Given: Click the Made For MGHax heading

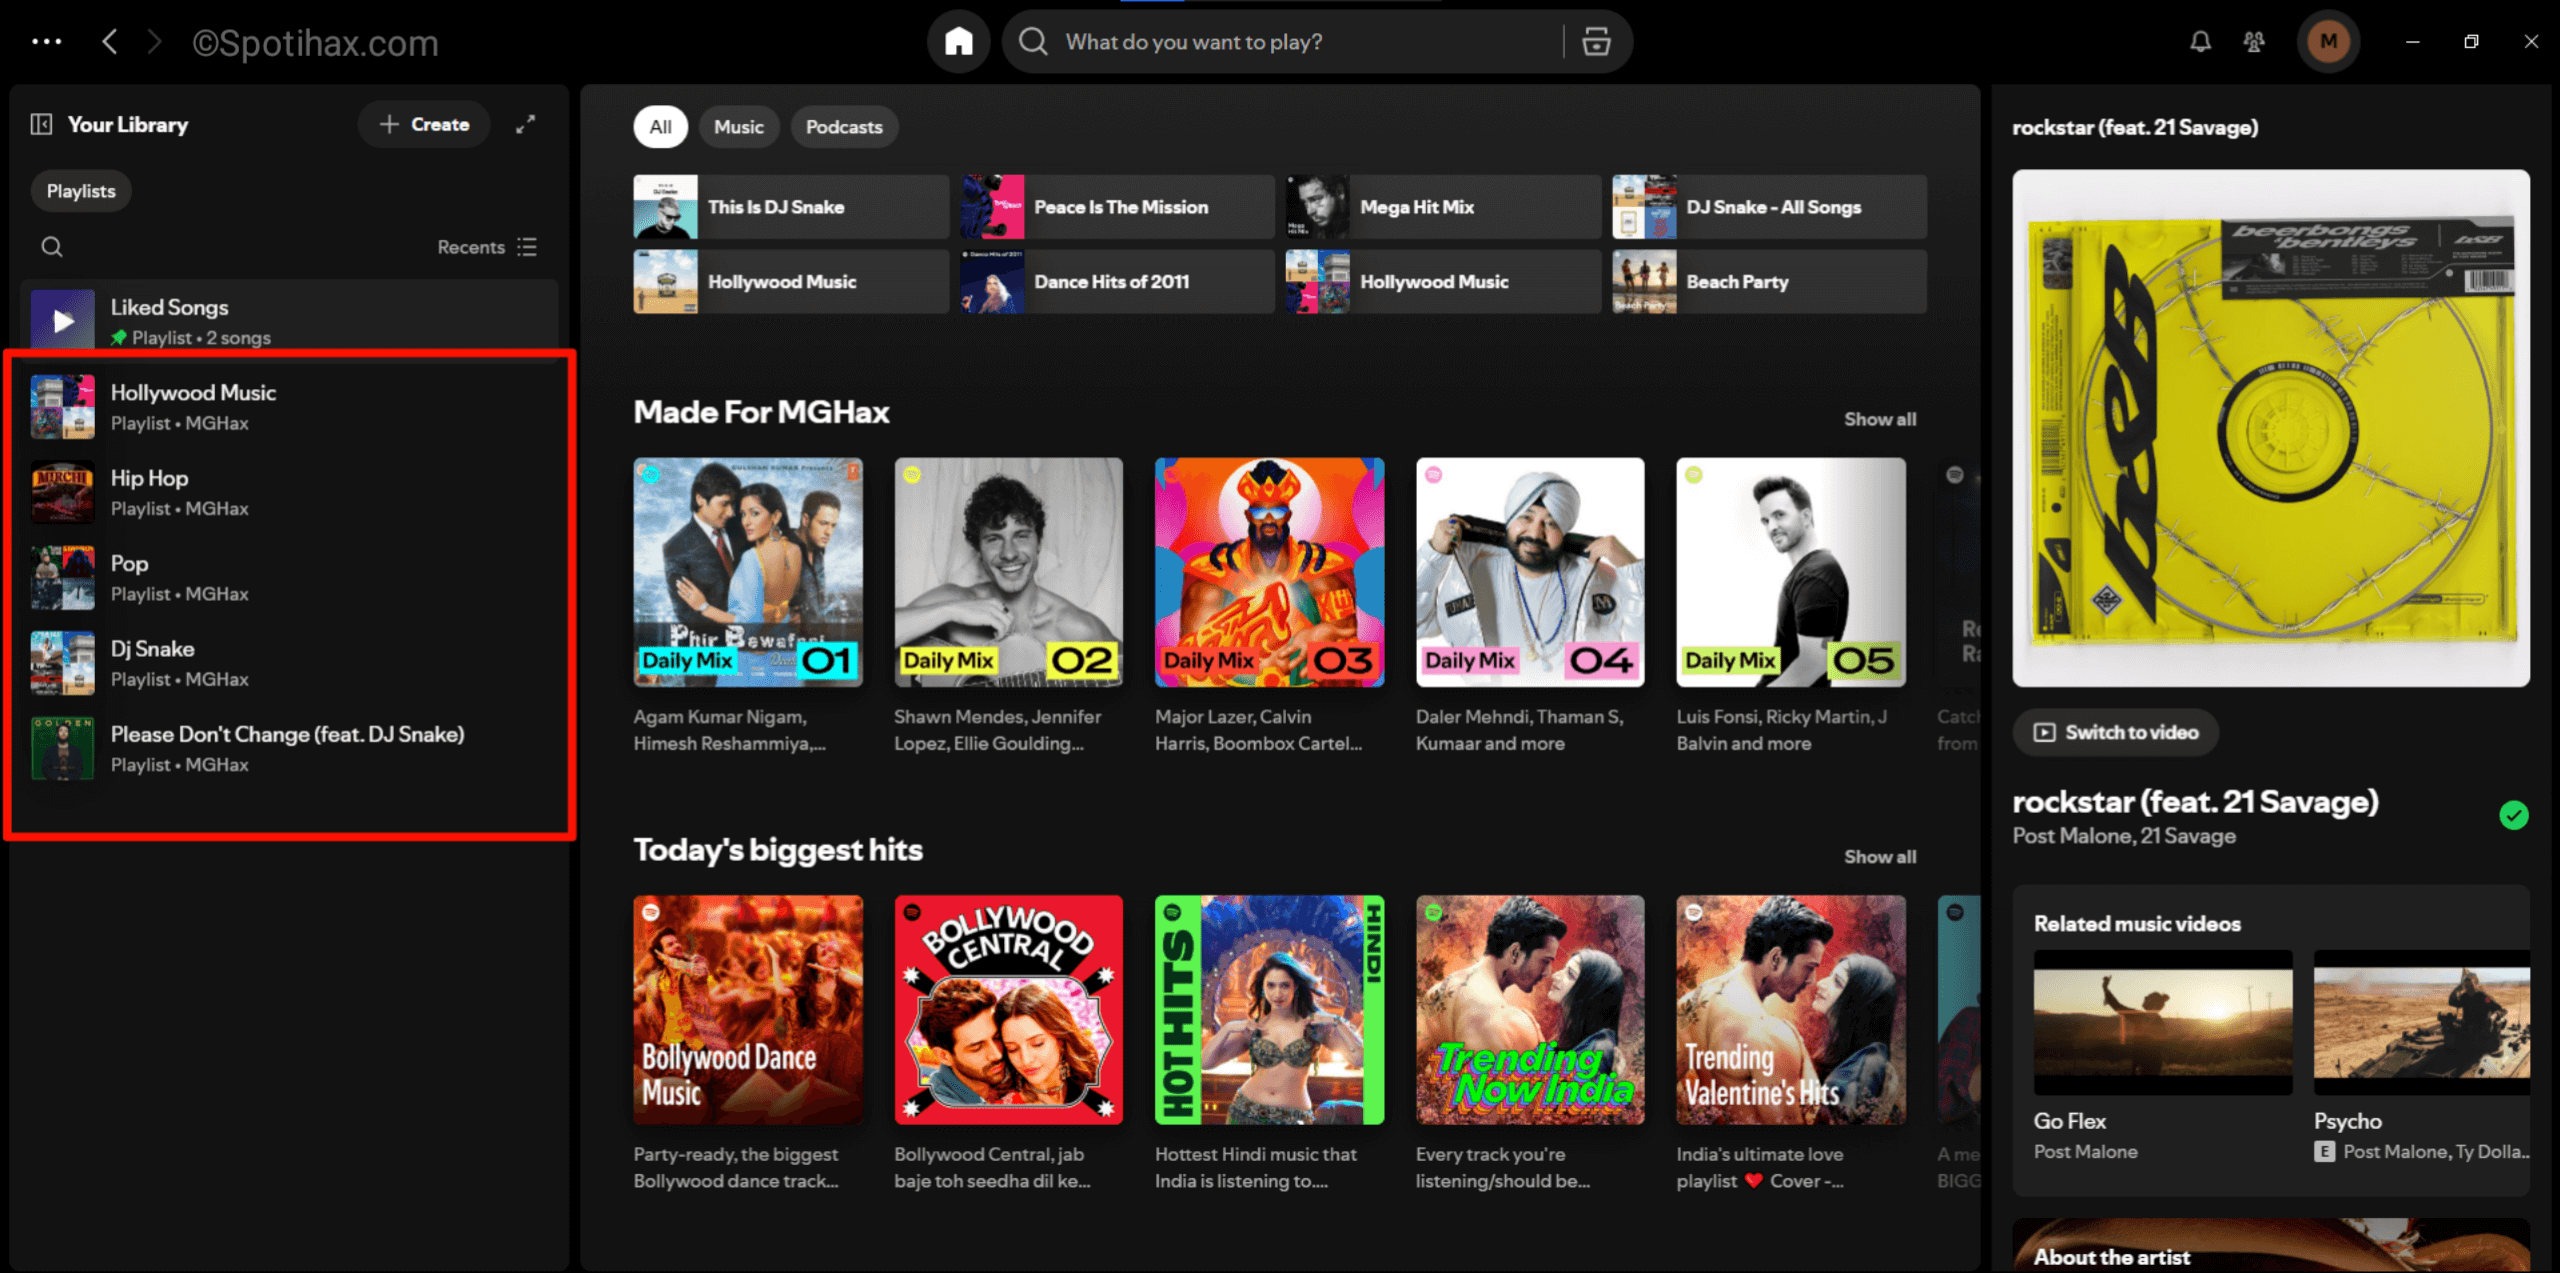Looking at the screenshot, I should [761, 412].
